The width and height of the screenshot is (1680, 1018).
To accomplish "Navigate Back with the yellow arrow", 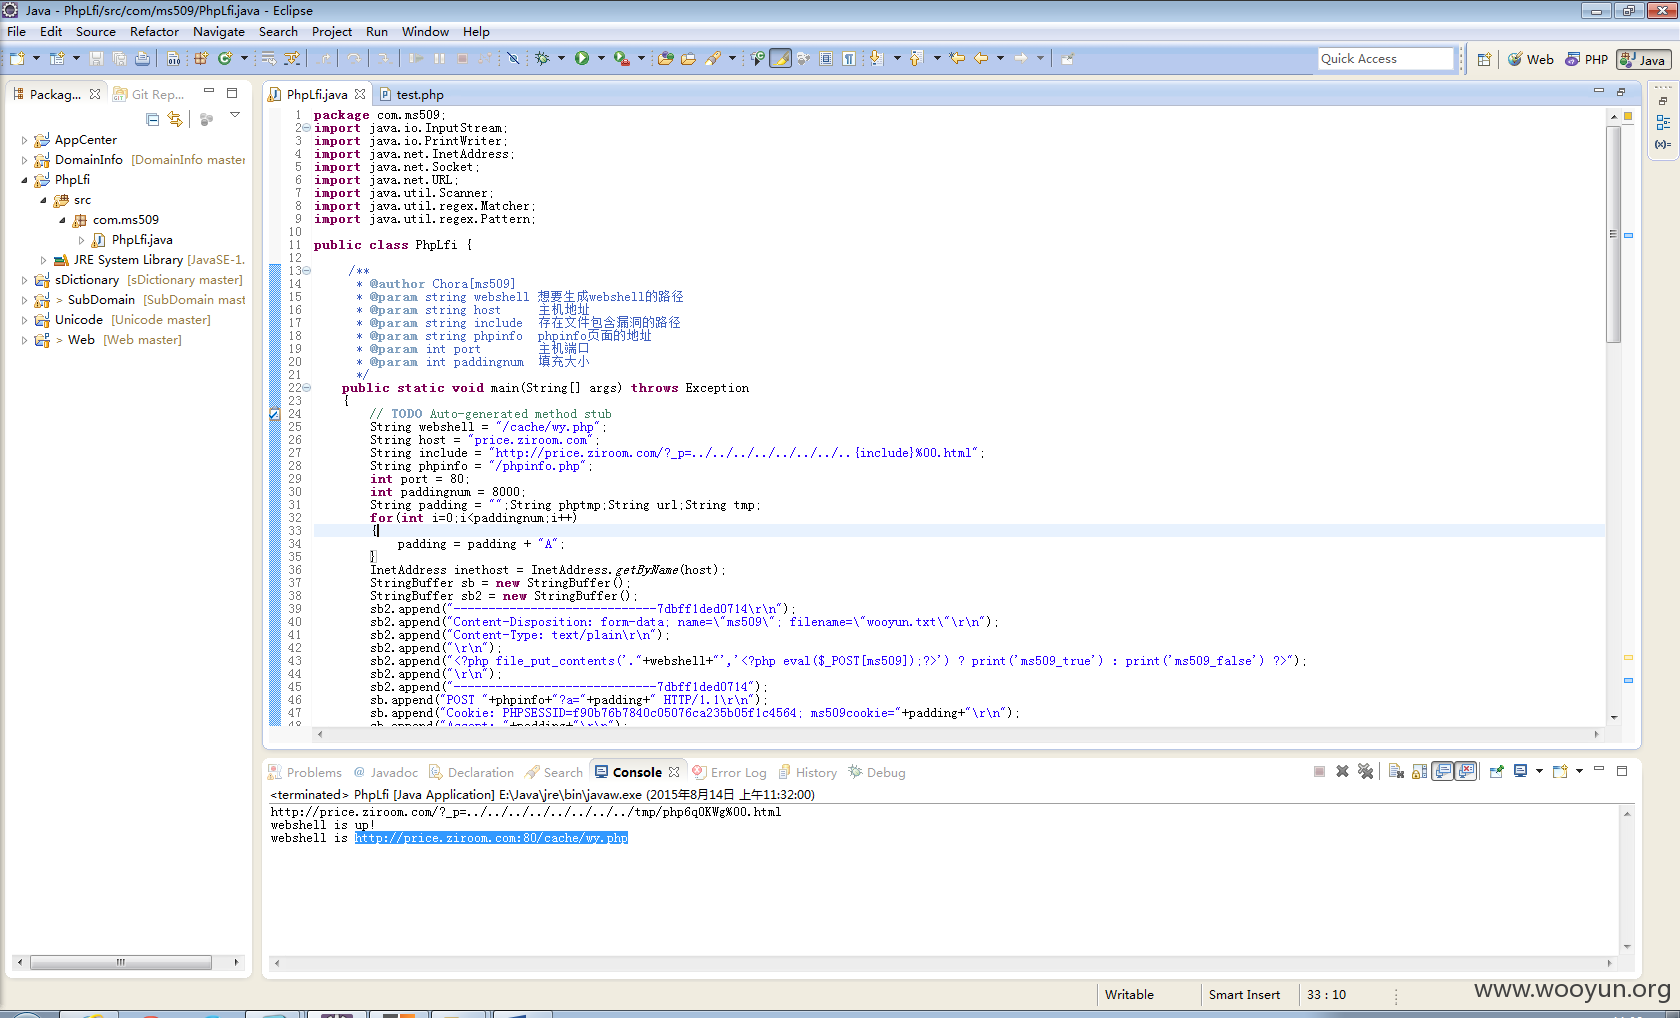I will pyautogui.click(x=981, y=59).
